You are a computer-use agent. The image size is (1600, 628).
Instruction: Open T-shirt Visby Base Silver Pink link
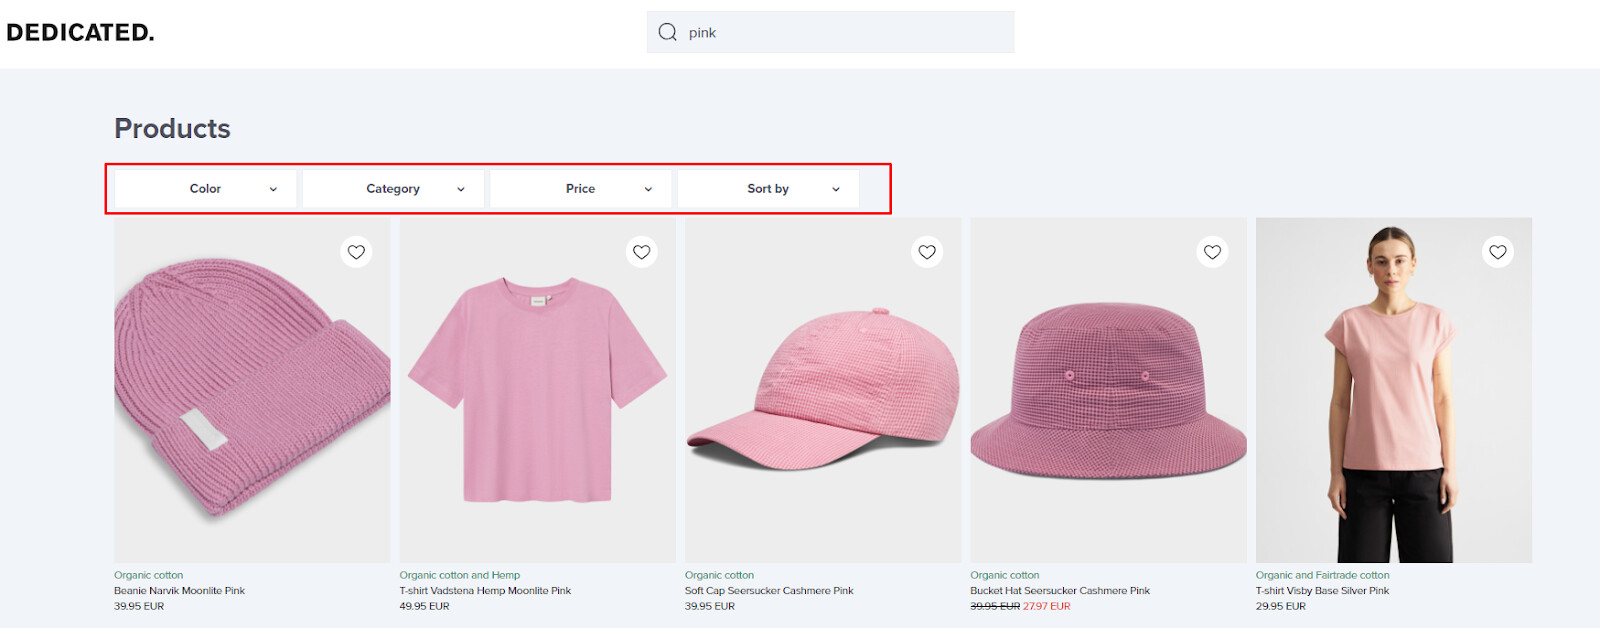coord(1322,591)
